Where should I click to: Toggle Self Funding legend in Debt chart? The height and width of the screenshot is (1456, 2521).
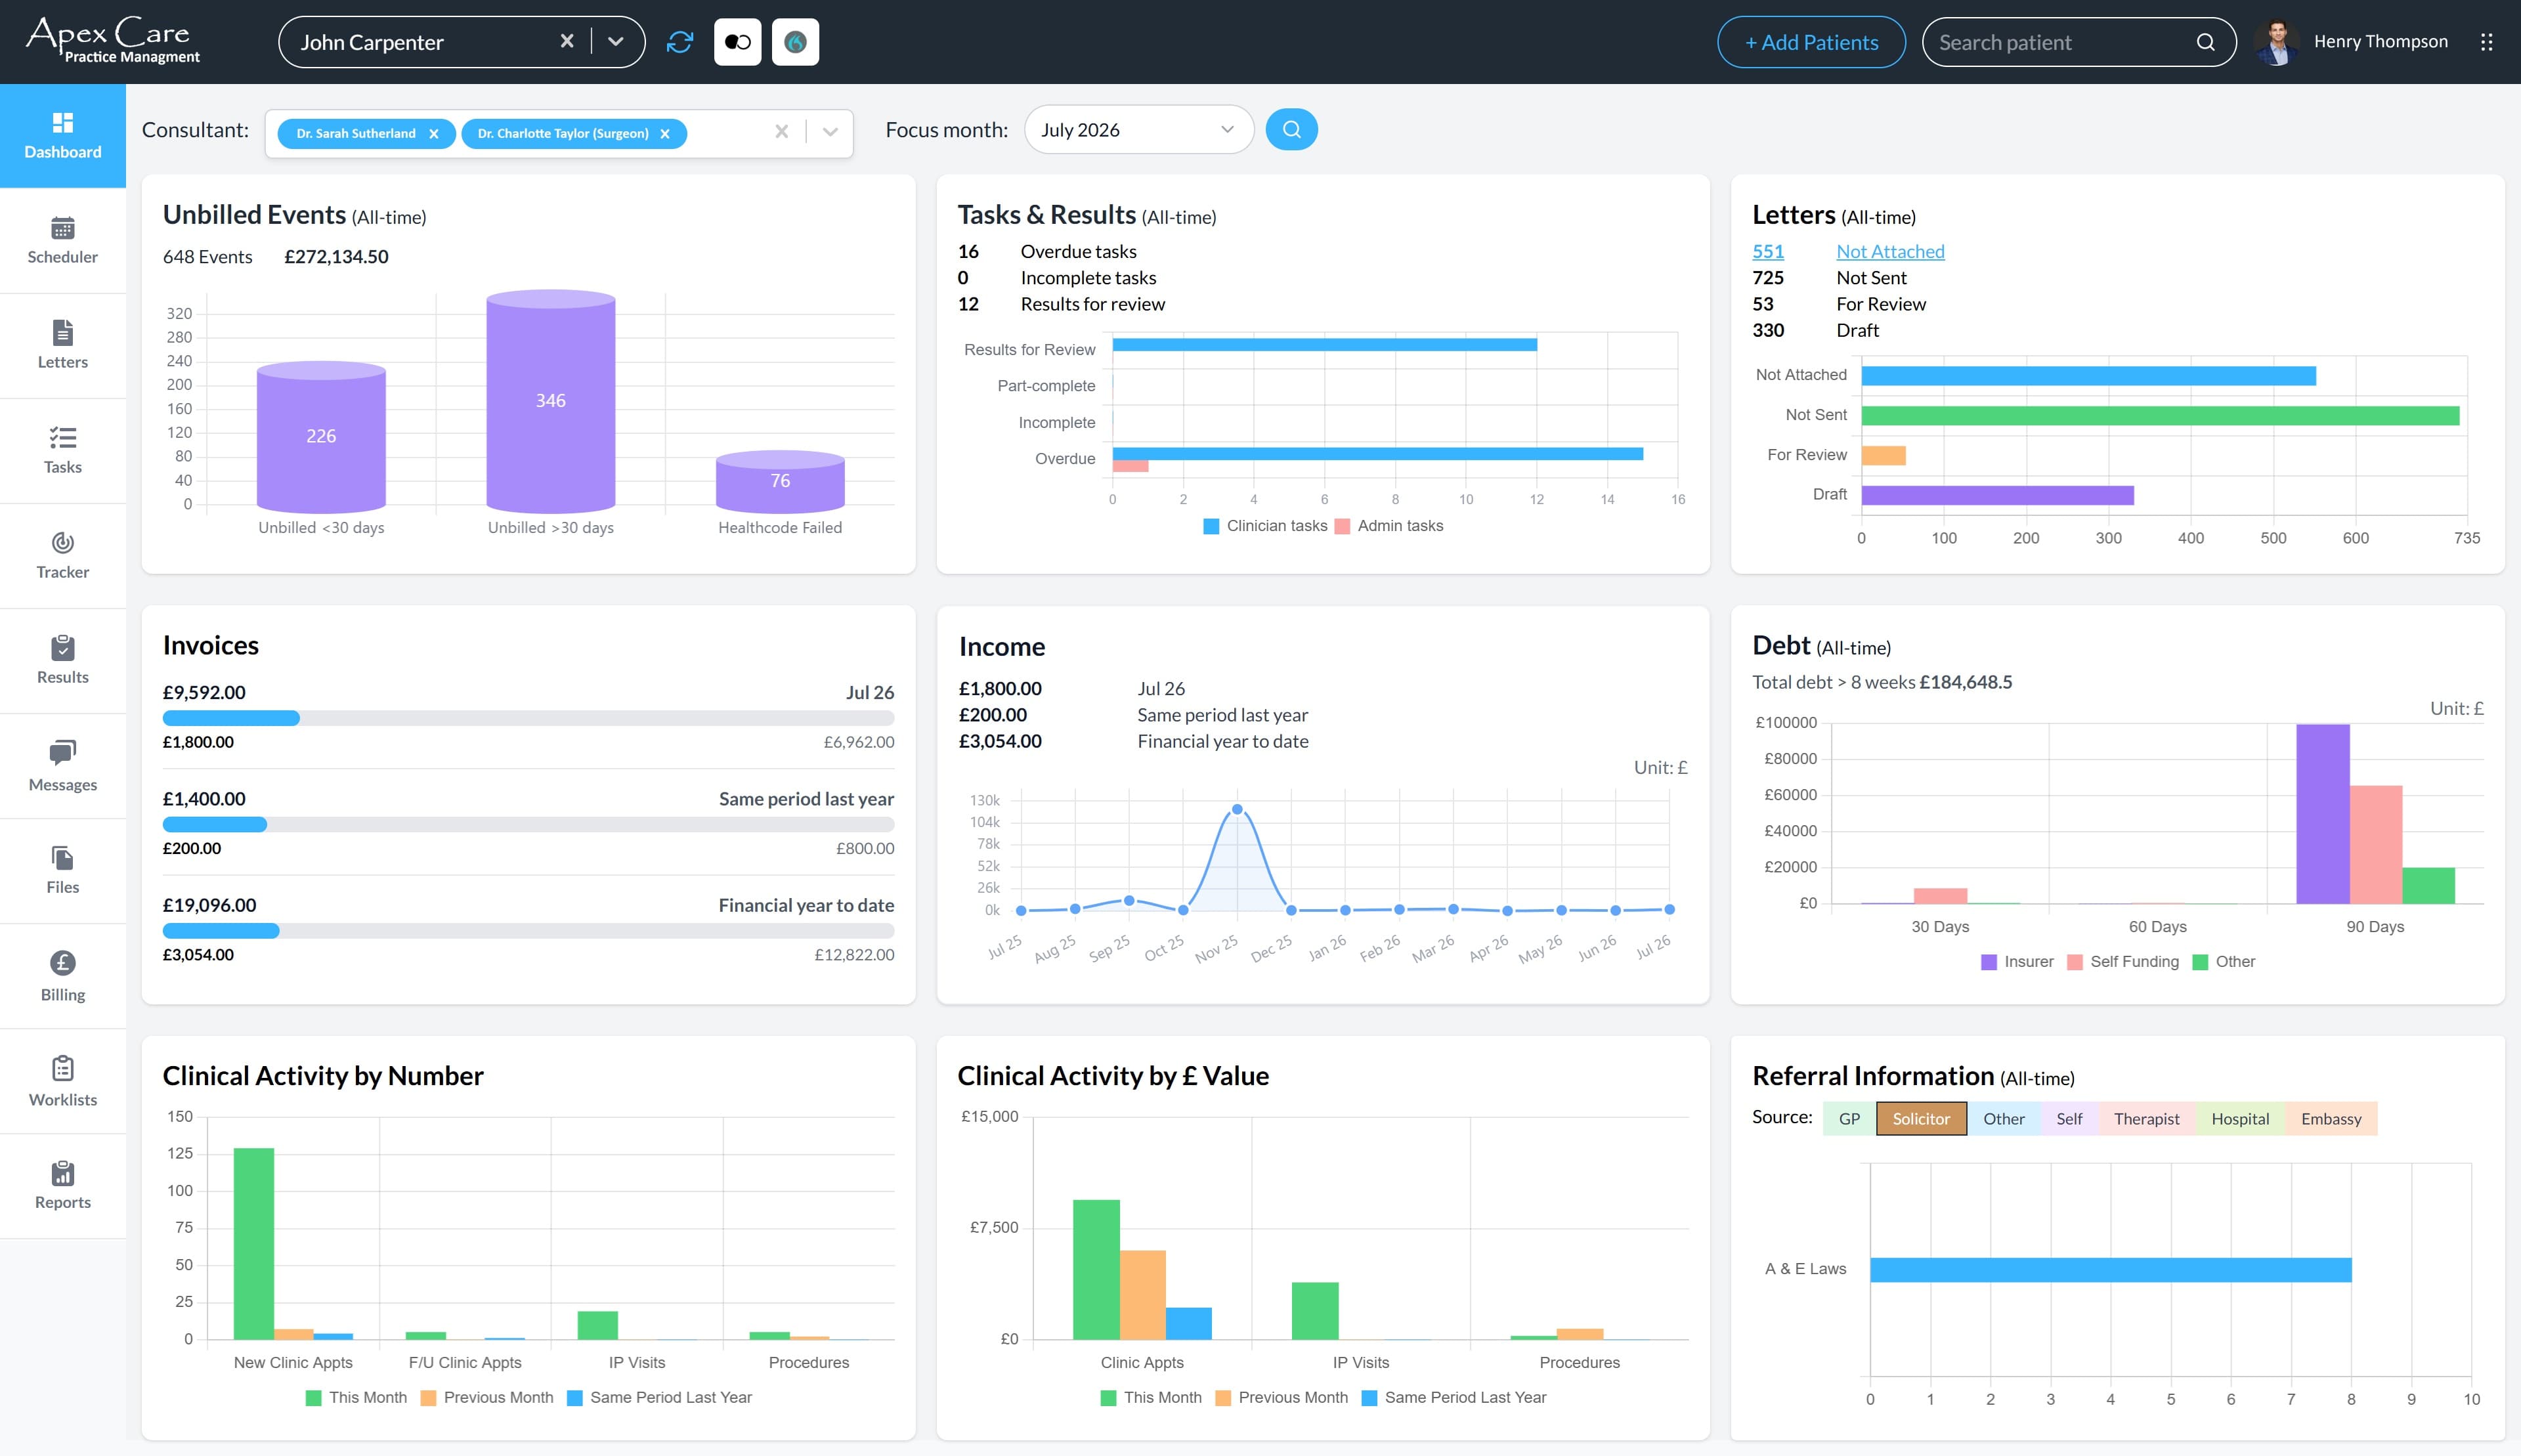click(x=2122, y=962)
